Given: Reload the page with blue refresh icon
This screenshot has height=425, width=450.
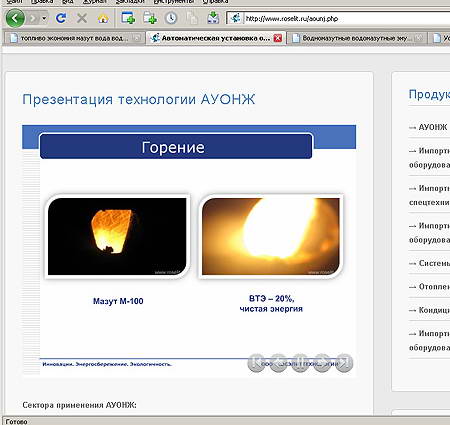Looking at the screenshot, I should pyautogui.click(x=61, y=18).
